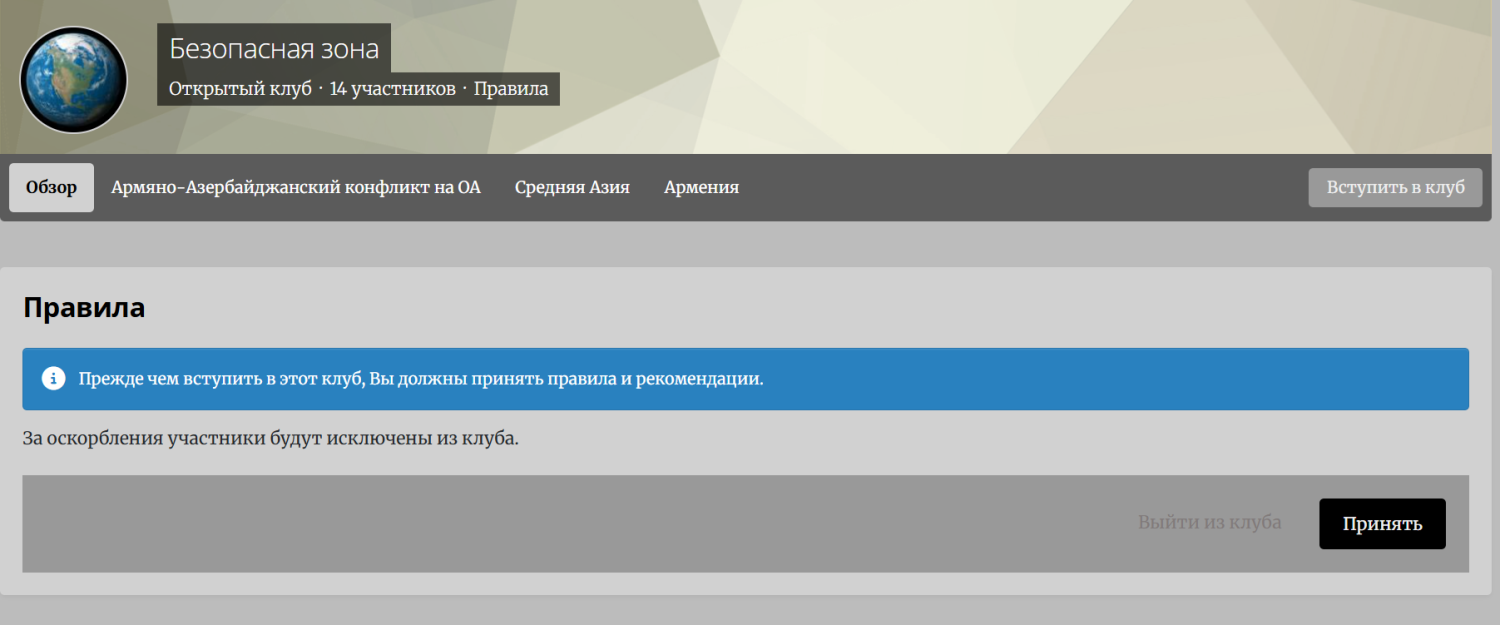The image size is (1500, 625).
Task: Go to the Армения tab
Action: pyautogui.click(x=701, y=188)
